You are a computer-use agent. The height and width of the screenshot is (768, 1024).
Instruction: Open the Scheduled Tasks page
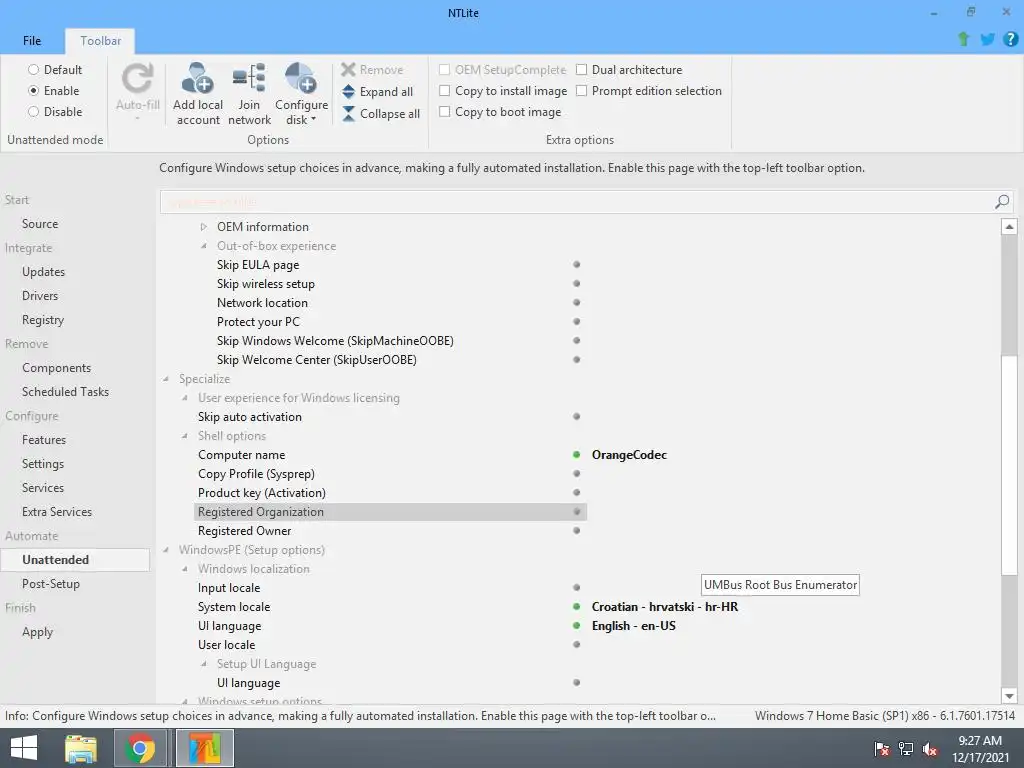click(x=65, y=392)
